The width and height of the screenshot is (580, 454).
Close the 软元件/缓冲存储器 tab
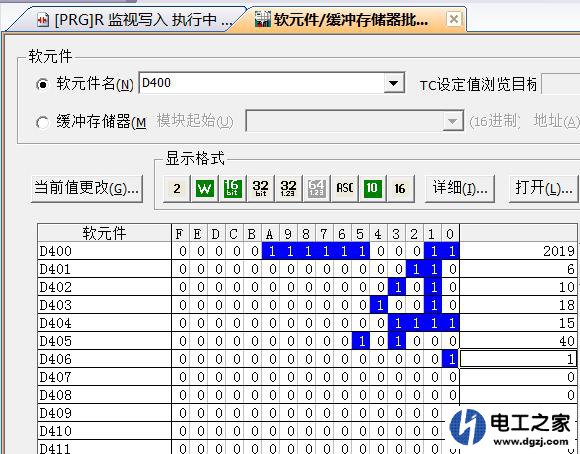coord(454,19)
